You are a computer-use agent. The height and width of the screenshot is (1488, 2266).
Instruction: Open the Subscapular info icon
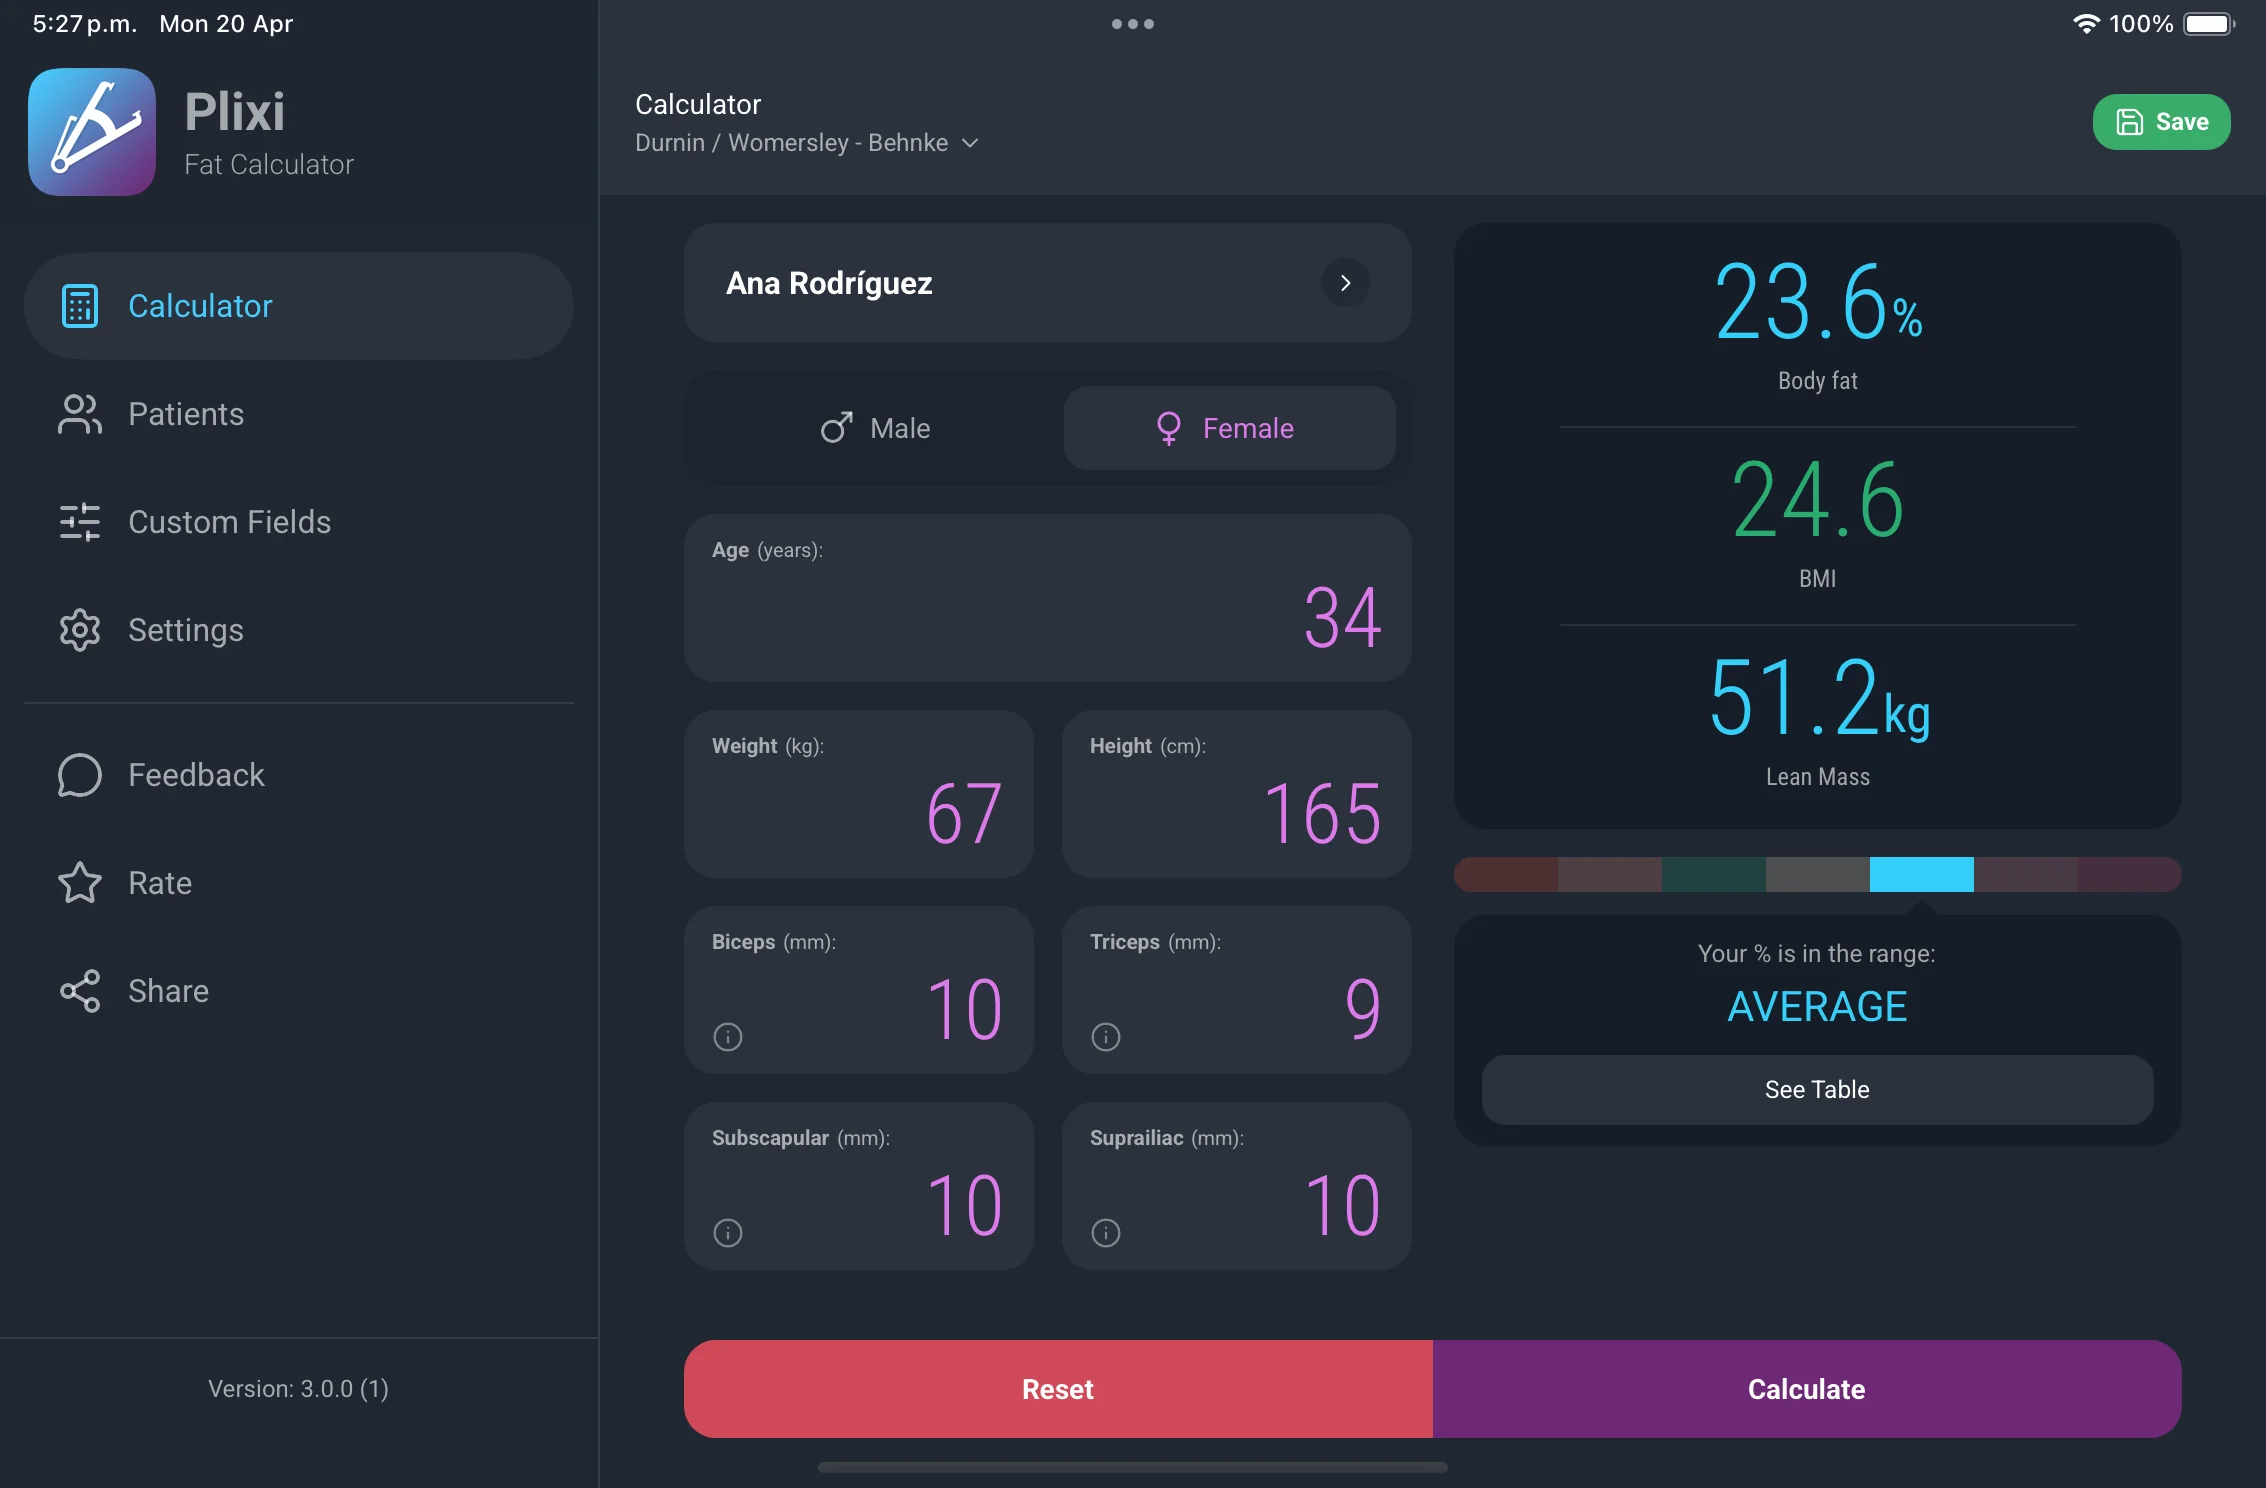click(x=728, y=1233)
